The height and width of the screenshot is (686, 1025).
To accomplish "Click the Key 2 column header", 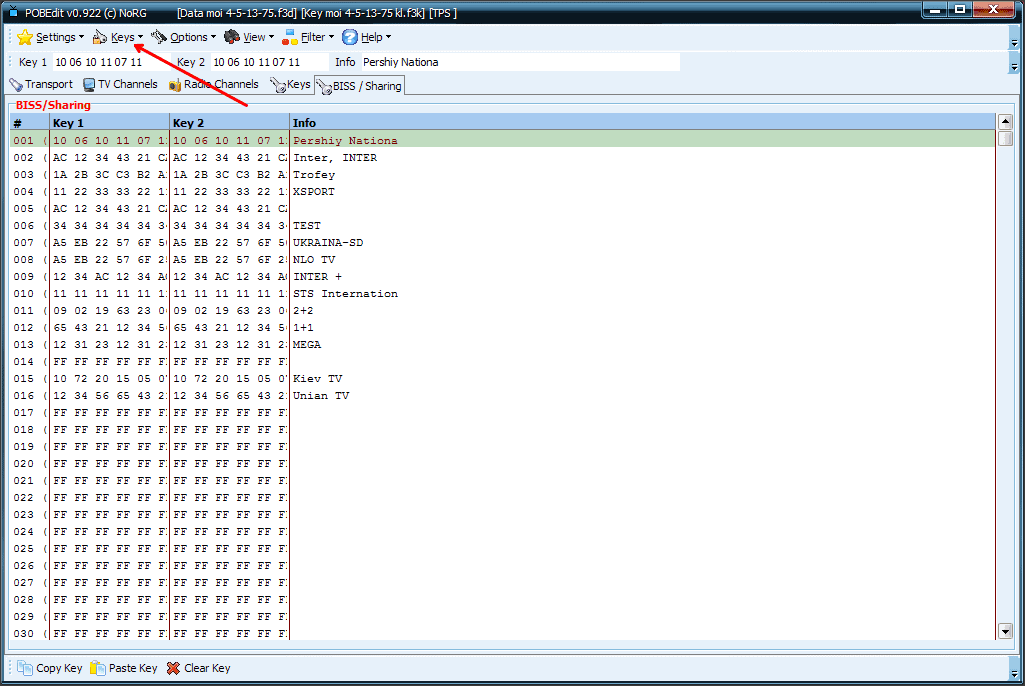I will tap(229, 123).
